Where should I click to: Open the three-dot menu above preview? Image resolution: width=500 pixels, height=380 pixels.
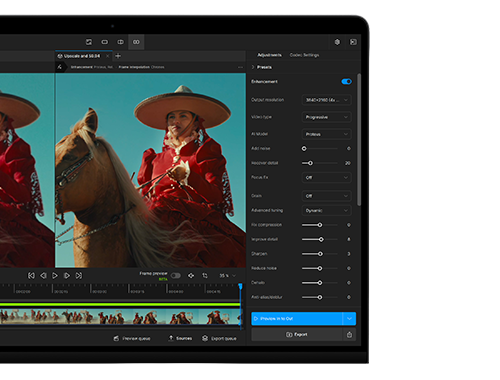[x=240, y=67]
